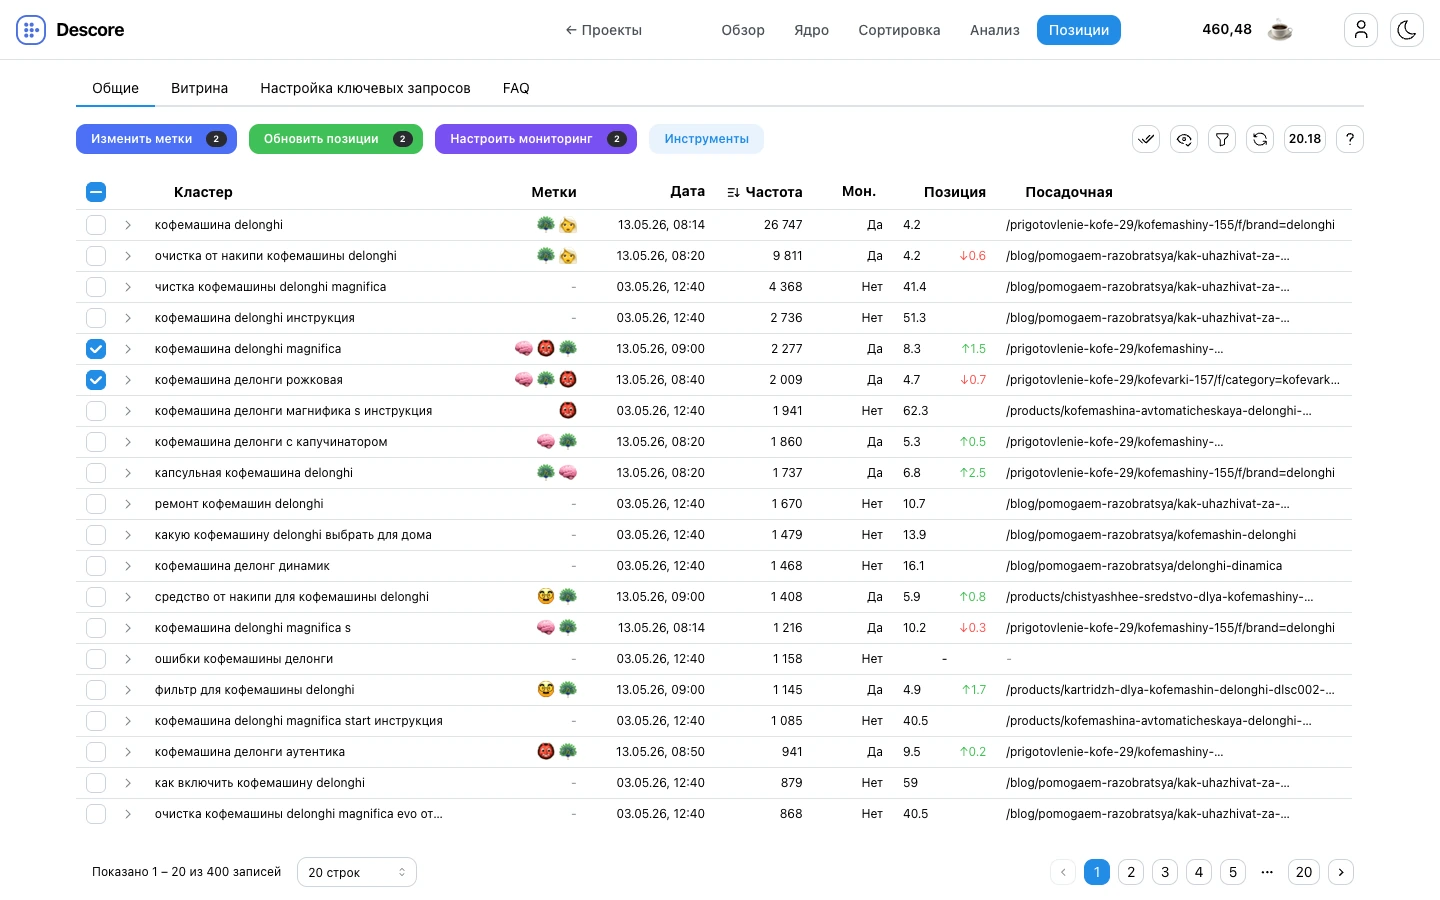Check the кофемашина delonghi row checkbox
This screenshot has height=900, width=1440.
pyautogui.click(x=96, y=225)
